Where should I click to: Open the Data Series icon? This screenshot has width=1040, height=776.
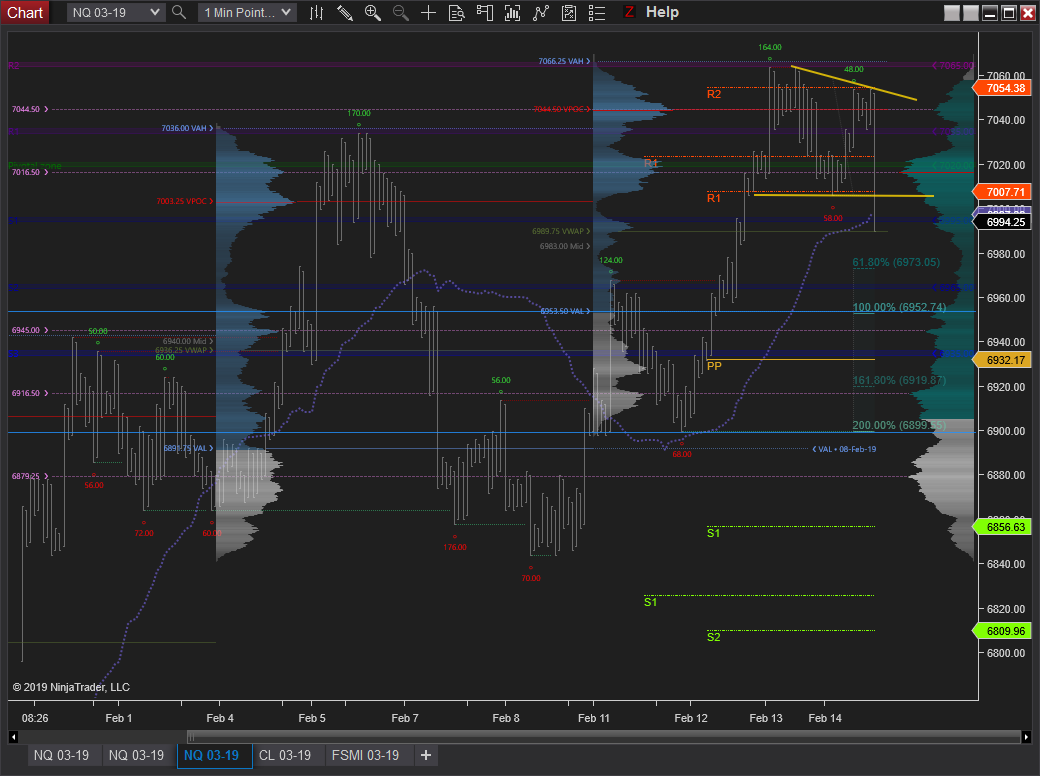coord(513,13)
